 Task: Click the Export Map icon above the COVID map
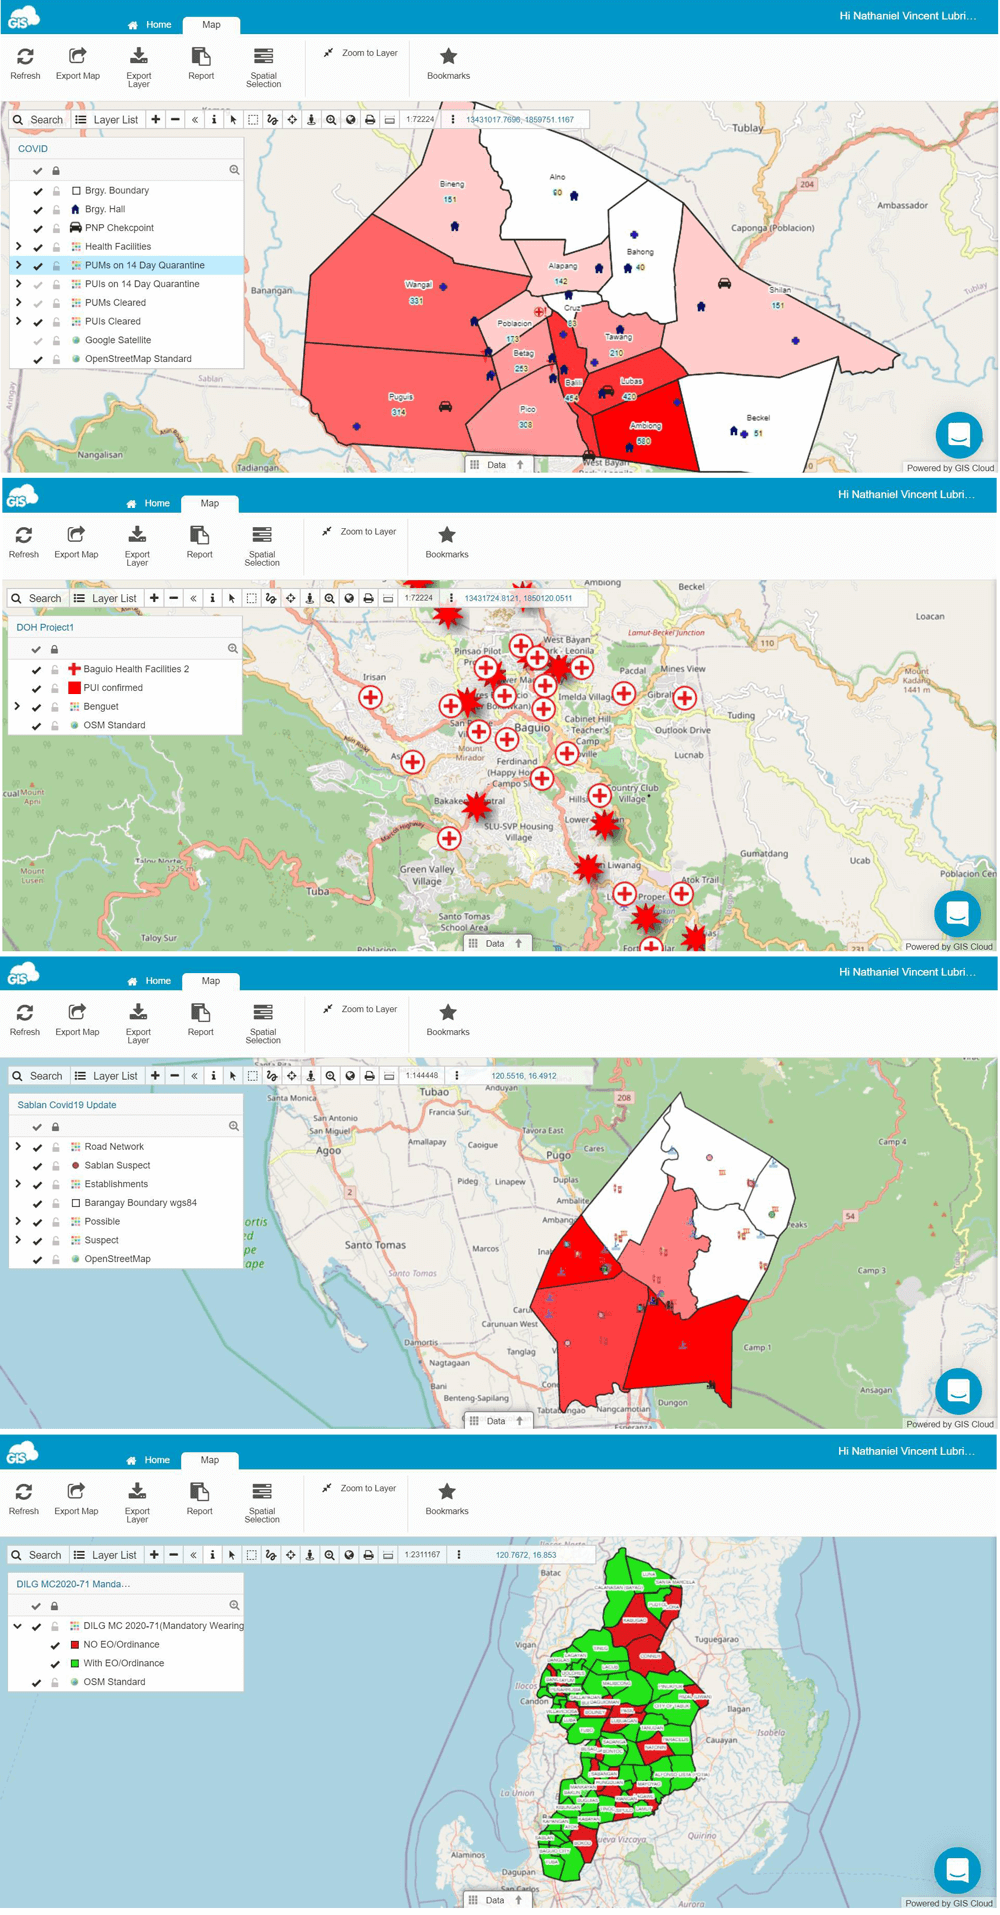click(77, 57)
